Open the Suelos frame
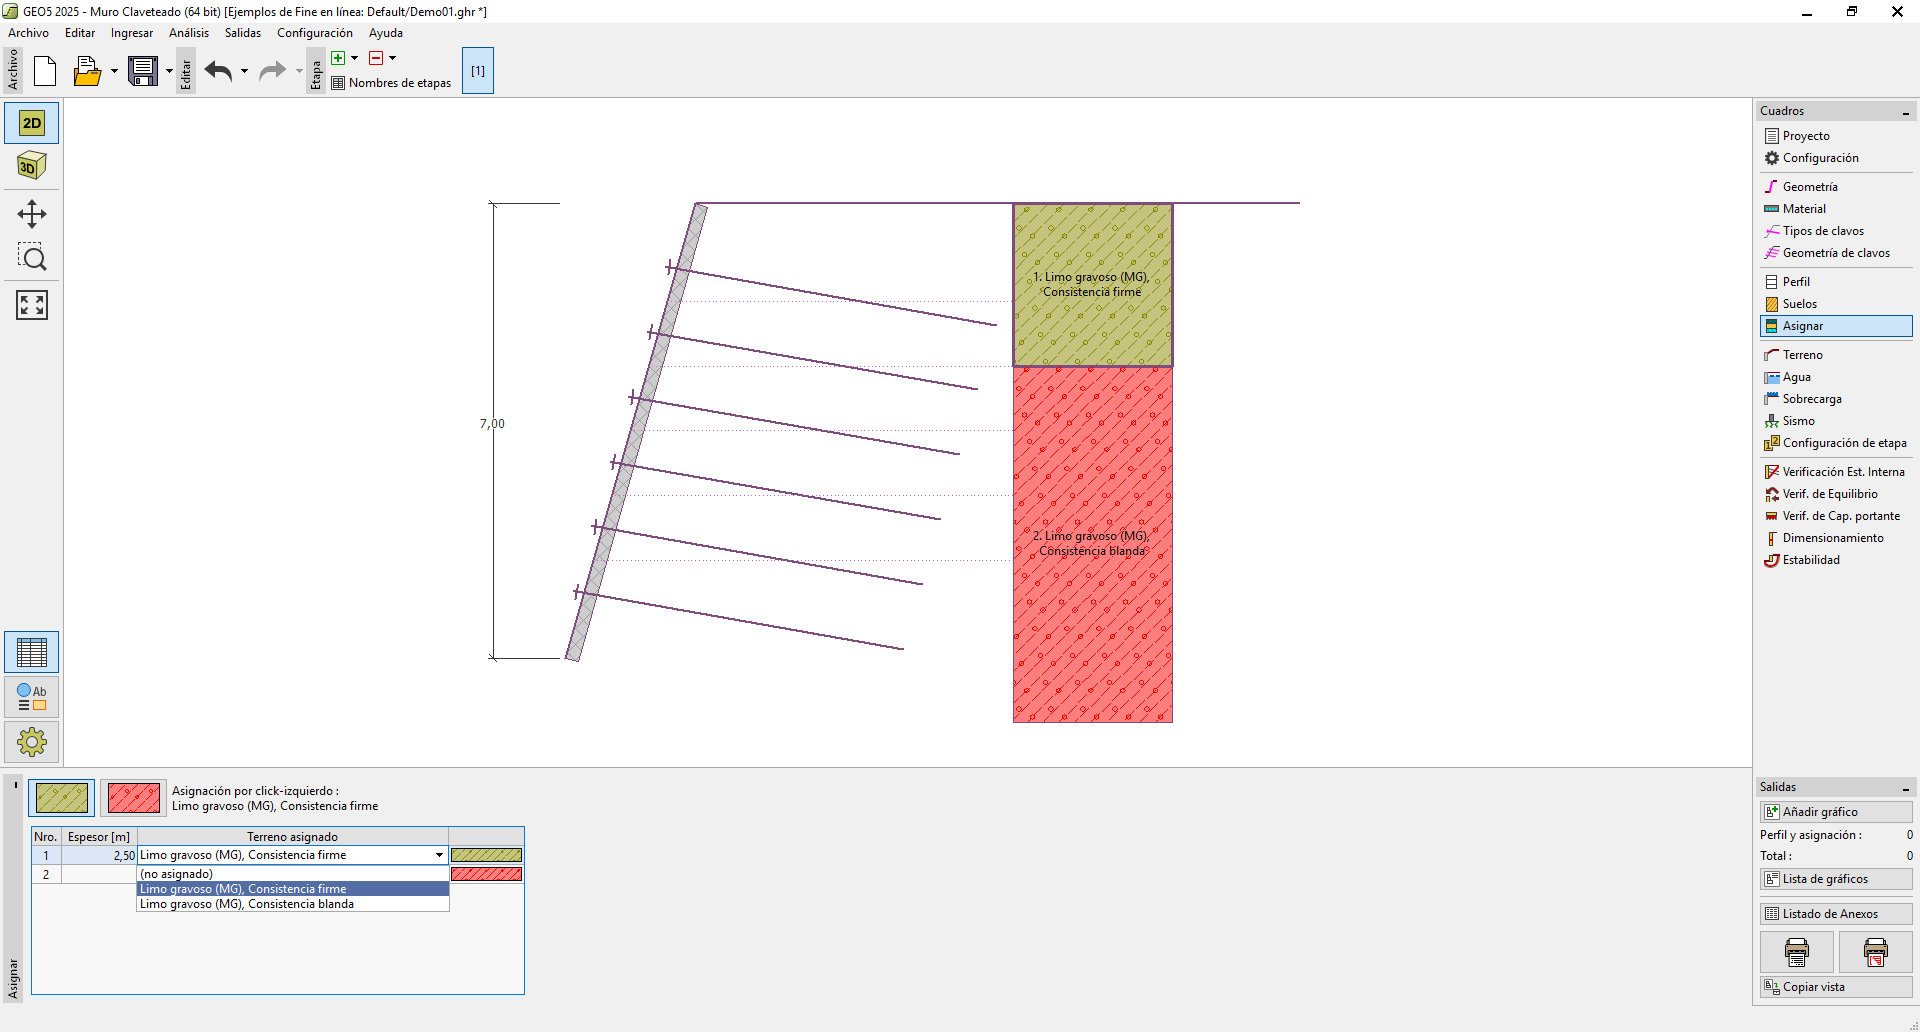This screenshot has height=1032, width=1920. tap(1836, 304)
